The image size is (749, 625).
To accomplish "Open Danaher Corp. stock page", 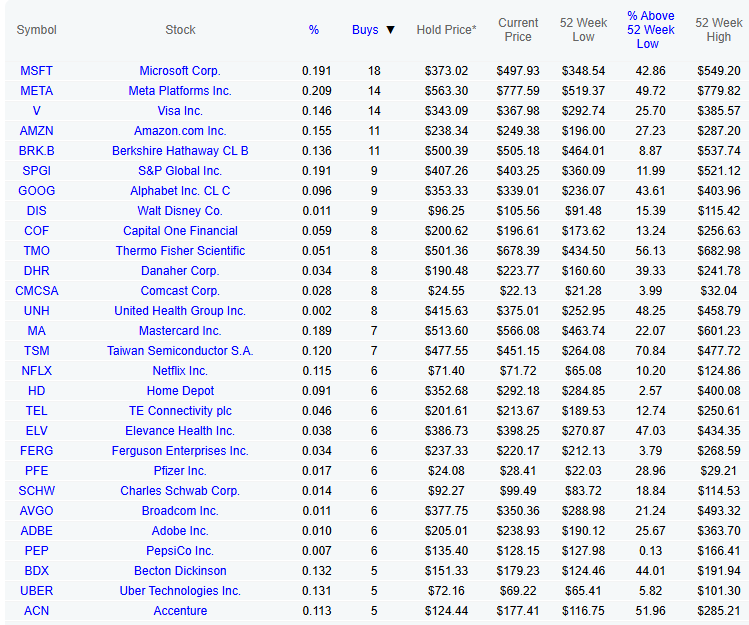I will coord(180,271).
